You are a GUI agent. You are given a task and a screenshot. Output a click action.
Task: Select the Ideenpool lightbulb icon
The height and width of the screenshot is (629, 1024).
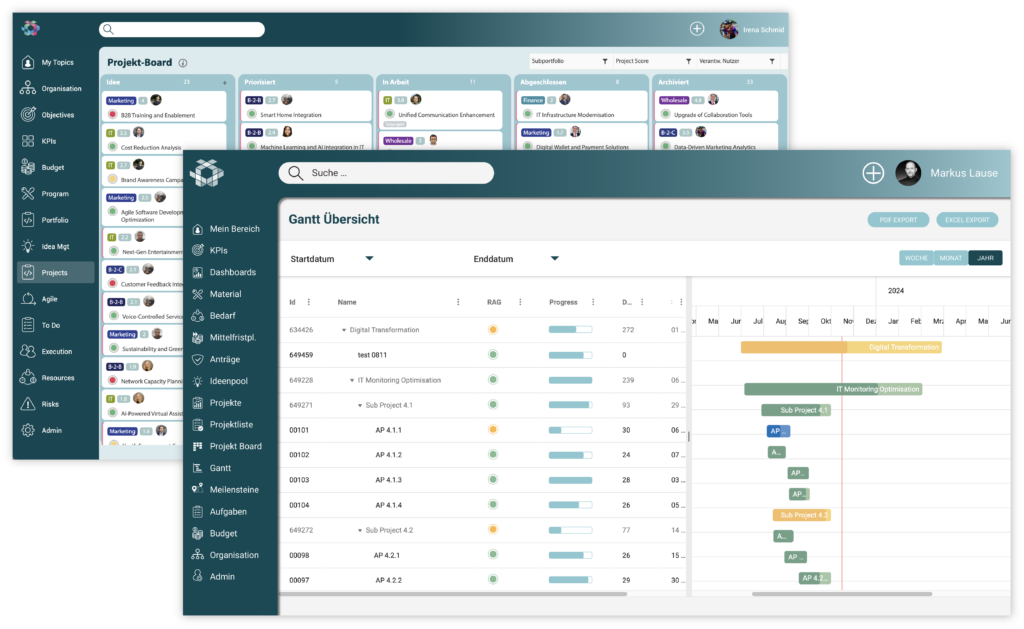click(x=198, y=381)
